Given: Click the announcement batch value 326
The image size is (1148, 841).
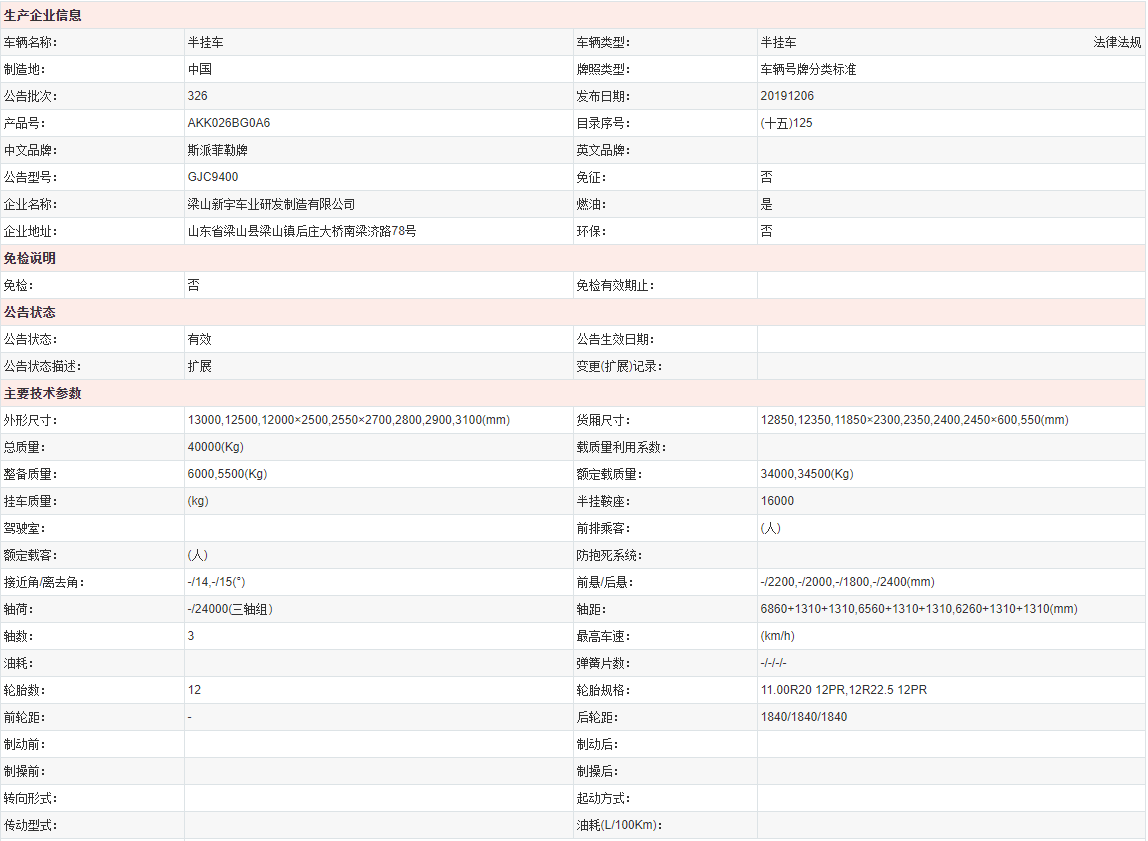Looking at the screenshot, I should coord(198,96).
